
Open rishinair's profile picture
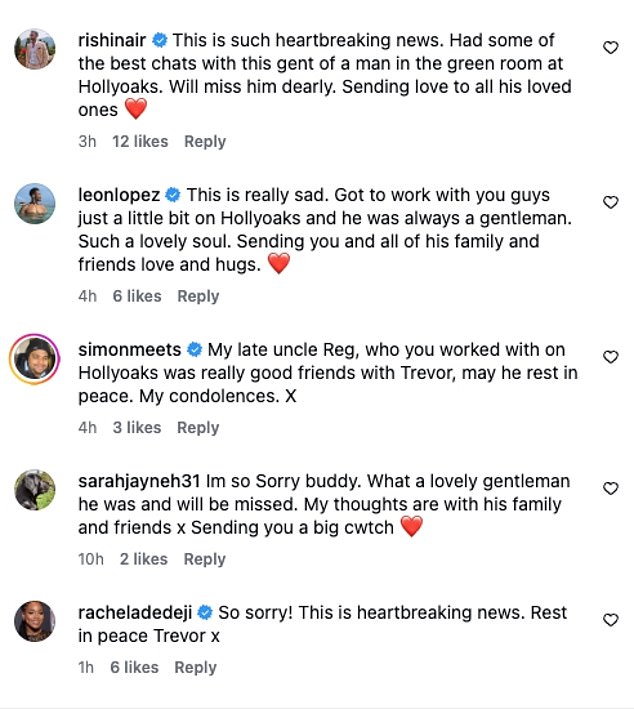point(35,48)
